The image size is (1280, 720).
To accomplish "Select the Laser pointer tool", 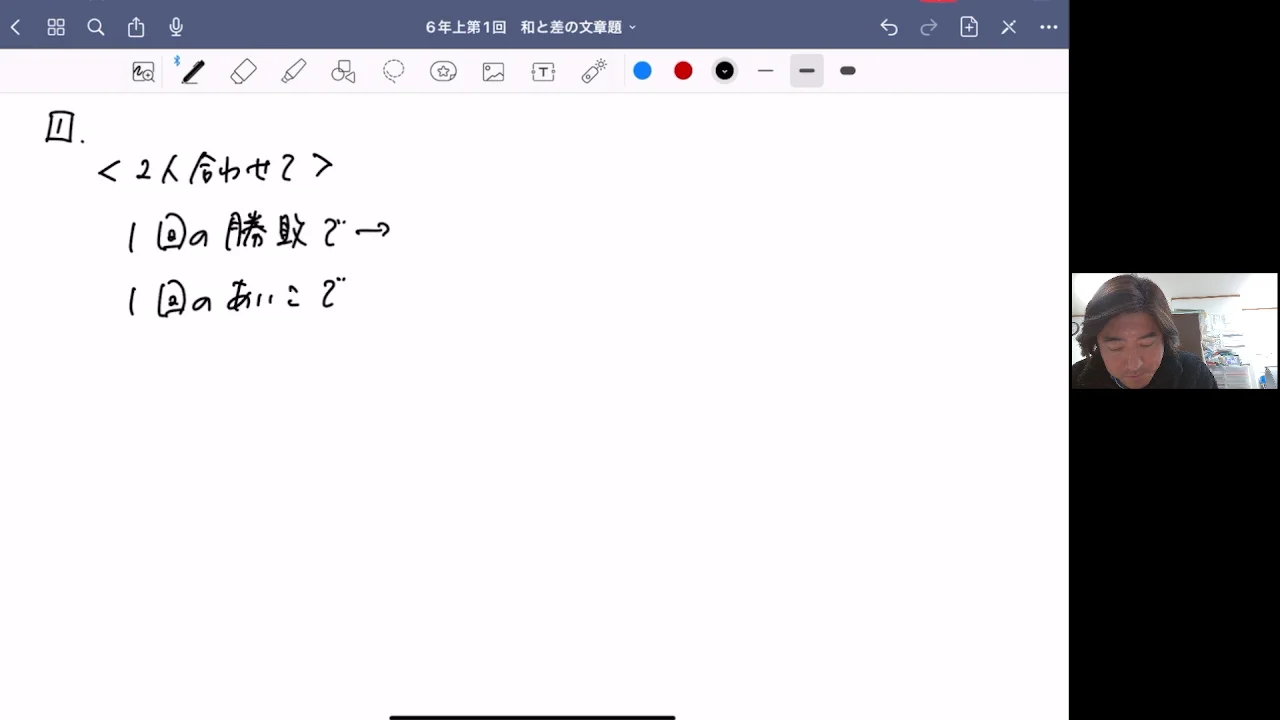I will (594, 71).
